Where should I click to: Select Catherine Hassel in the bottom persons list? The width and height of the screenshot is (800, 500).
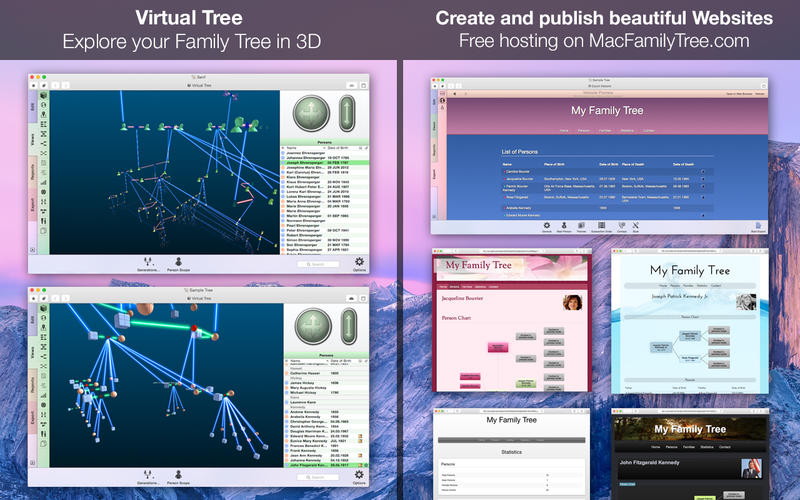[315, 372]
